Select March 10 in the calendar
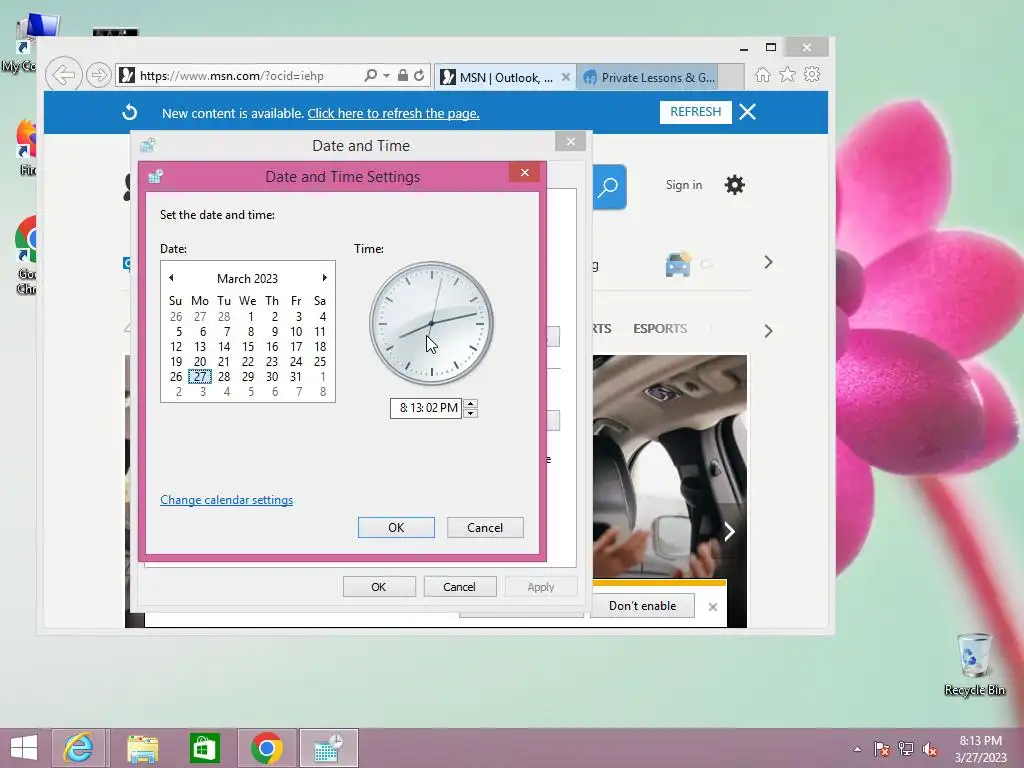The height and width of the screenshot is (768, 1024). point(296,332)
